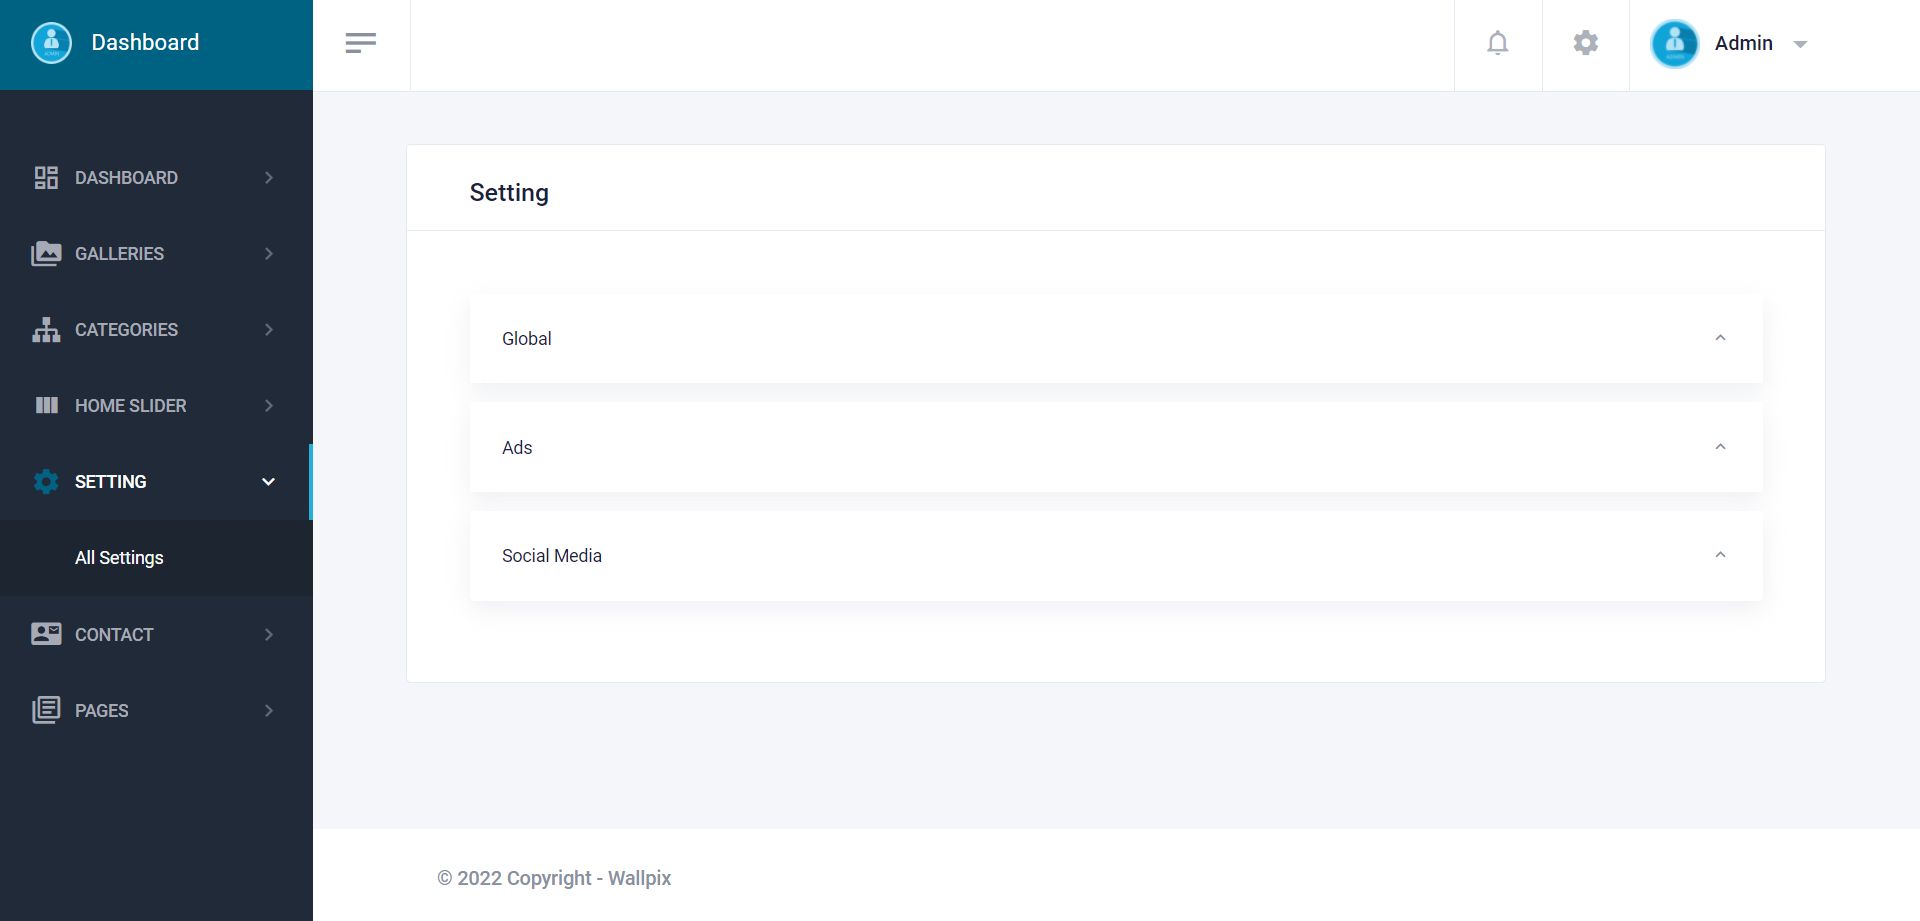Collapse the Setting sidebar menu chevron

pyautogui.click(x=268, y=482)
